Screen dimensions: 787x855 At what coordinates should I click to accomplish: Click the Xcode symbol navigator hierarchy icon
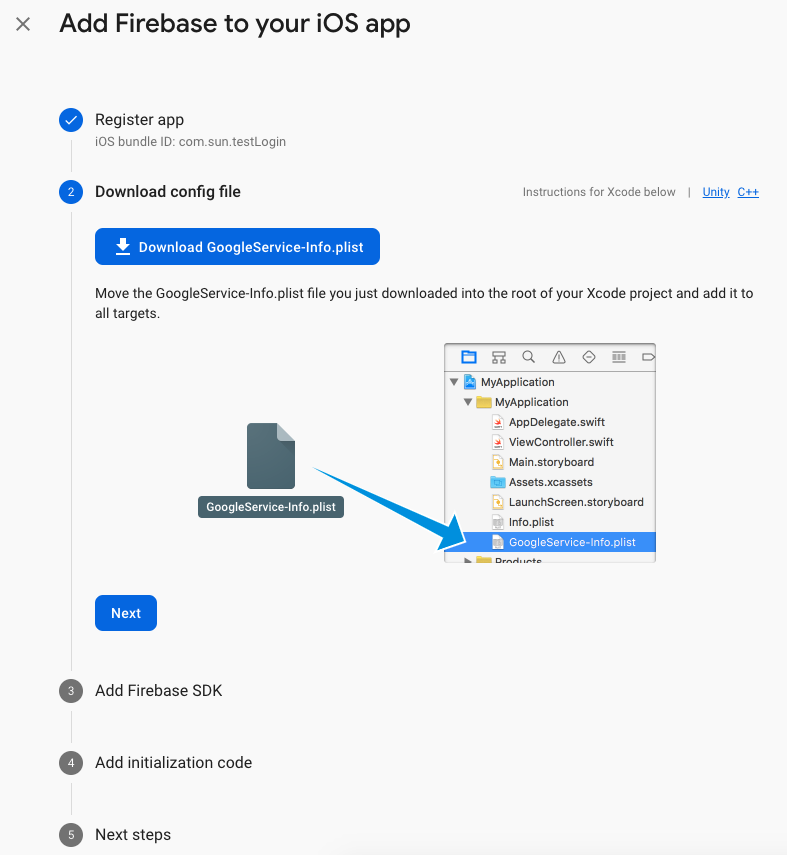click(499, 357)
